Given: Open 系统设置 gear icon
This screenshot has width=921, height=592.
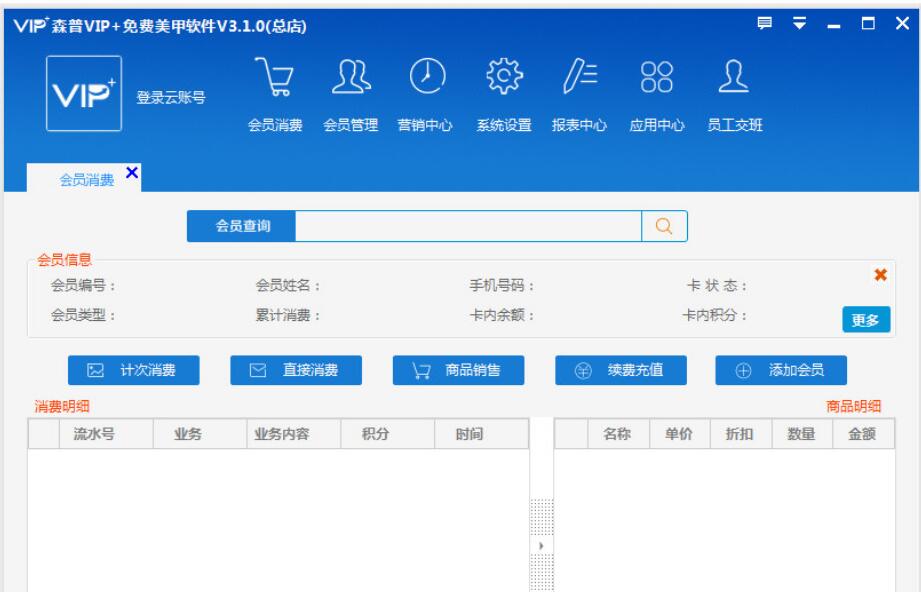Looking at the screenshot, I should (504, 76).
